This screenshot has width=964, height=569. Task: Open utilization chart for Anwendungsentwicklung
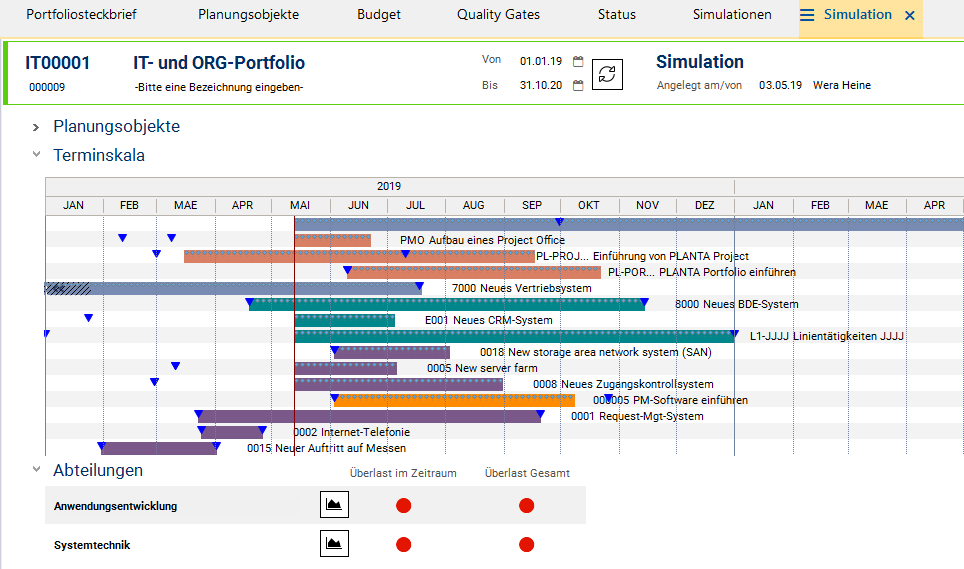[x=334, y=506]
